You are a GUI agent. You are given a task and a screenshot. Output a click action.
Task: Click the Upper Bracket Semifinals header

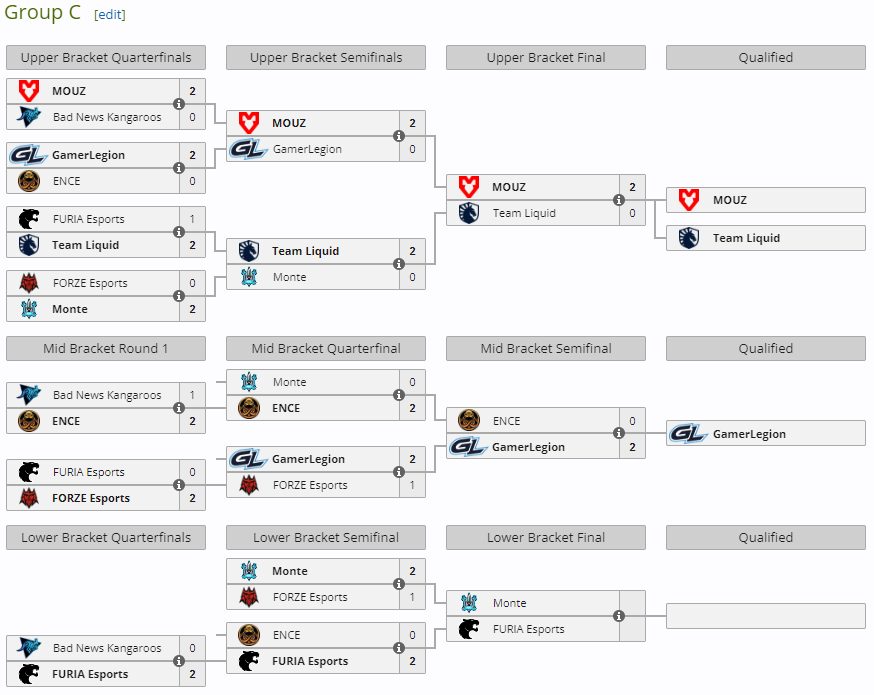point(326,58)
